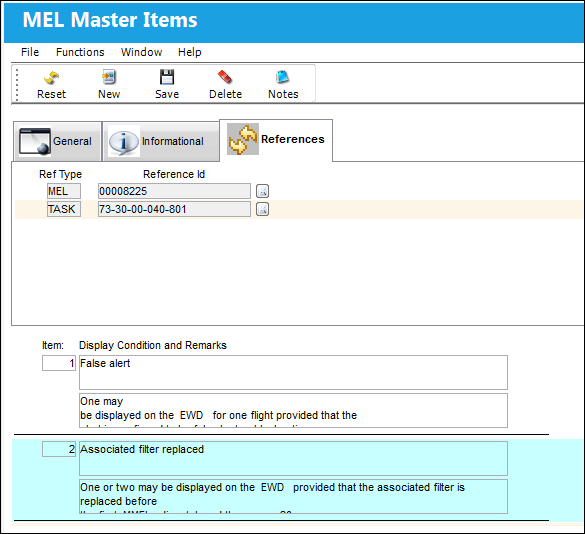Click the Informational tab info icon
The height and width of the screenshot is (534, 585).
(123, 142)
